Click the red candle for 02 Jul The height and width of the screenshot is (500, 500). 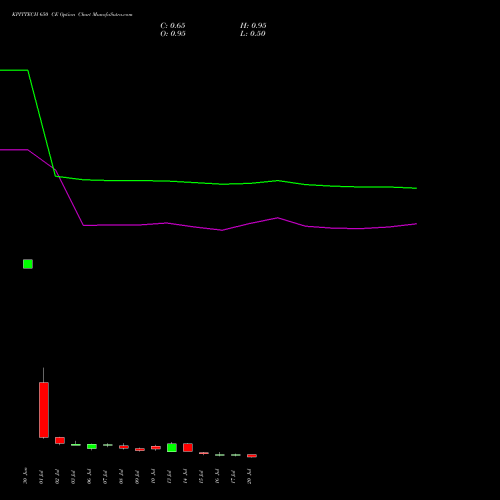[x=60, y=440]
